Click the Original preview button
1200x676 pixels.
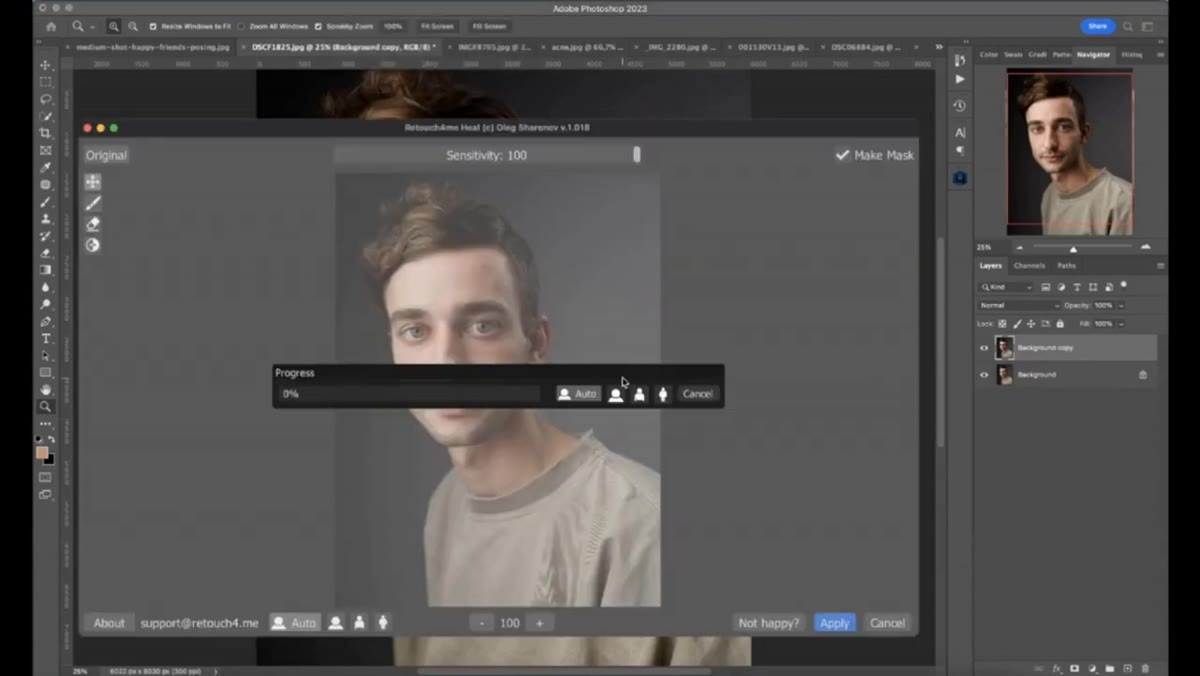click(x=106, y=155)
